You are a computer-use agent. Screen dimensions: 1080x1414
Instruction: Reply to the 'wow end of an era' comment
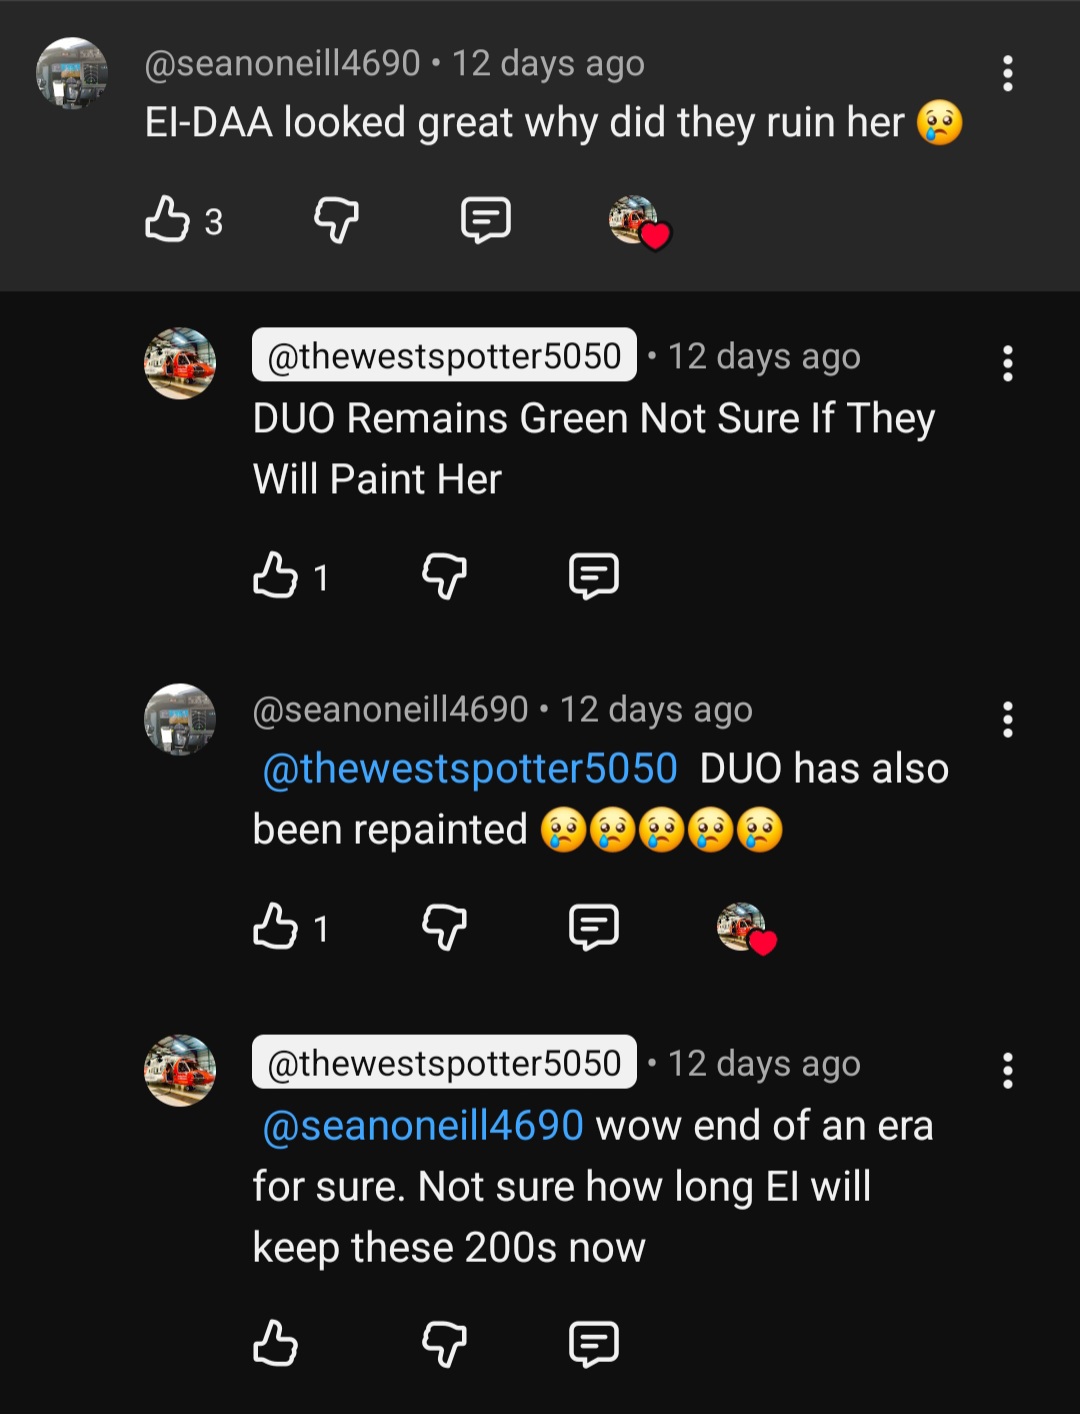(594, 1342)
